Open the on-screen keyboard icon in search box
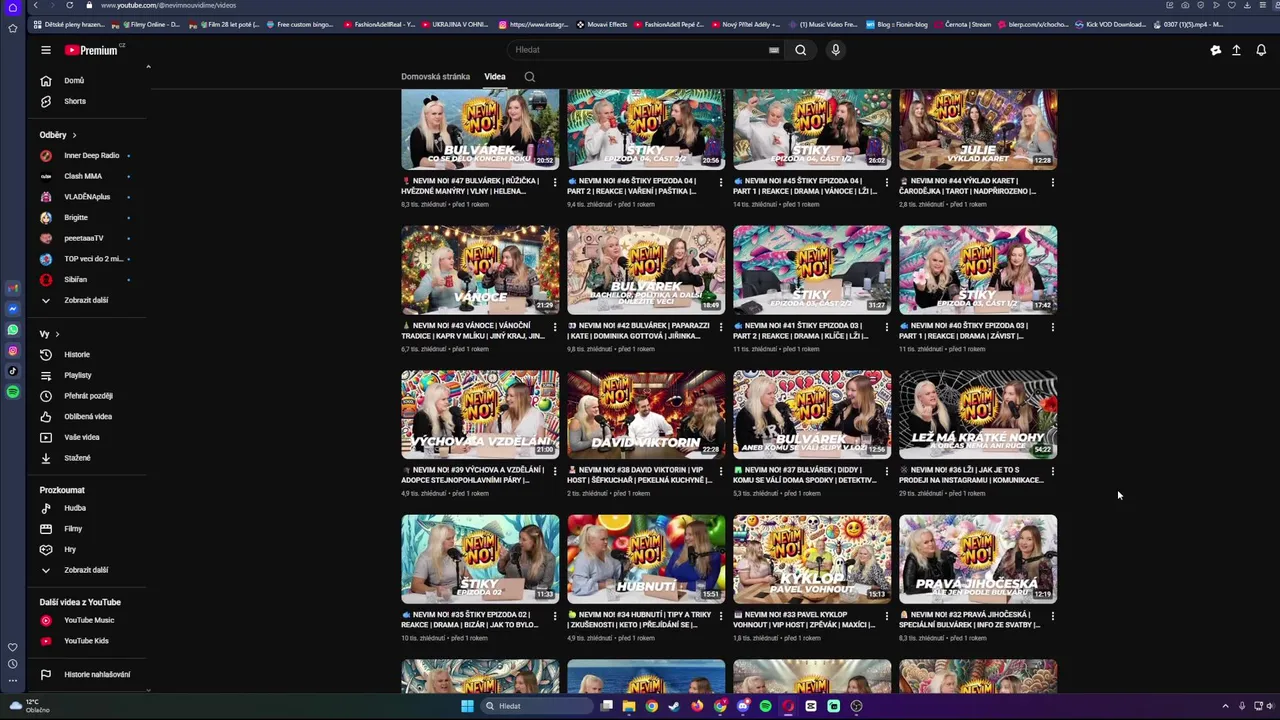 (x=774, y=50)
